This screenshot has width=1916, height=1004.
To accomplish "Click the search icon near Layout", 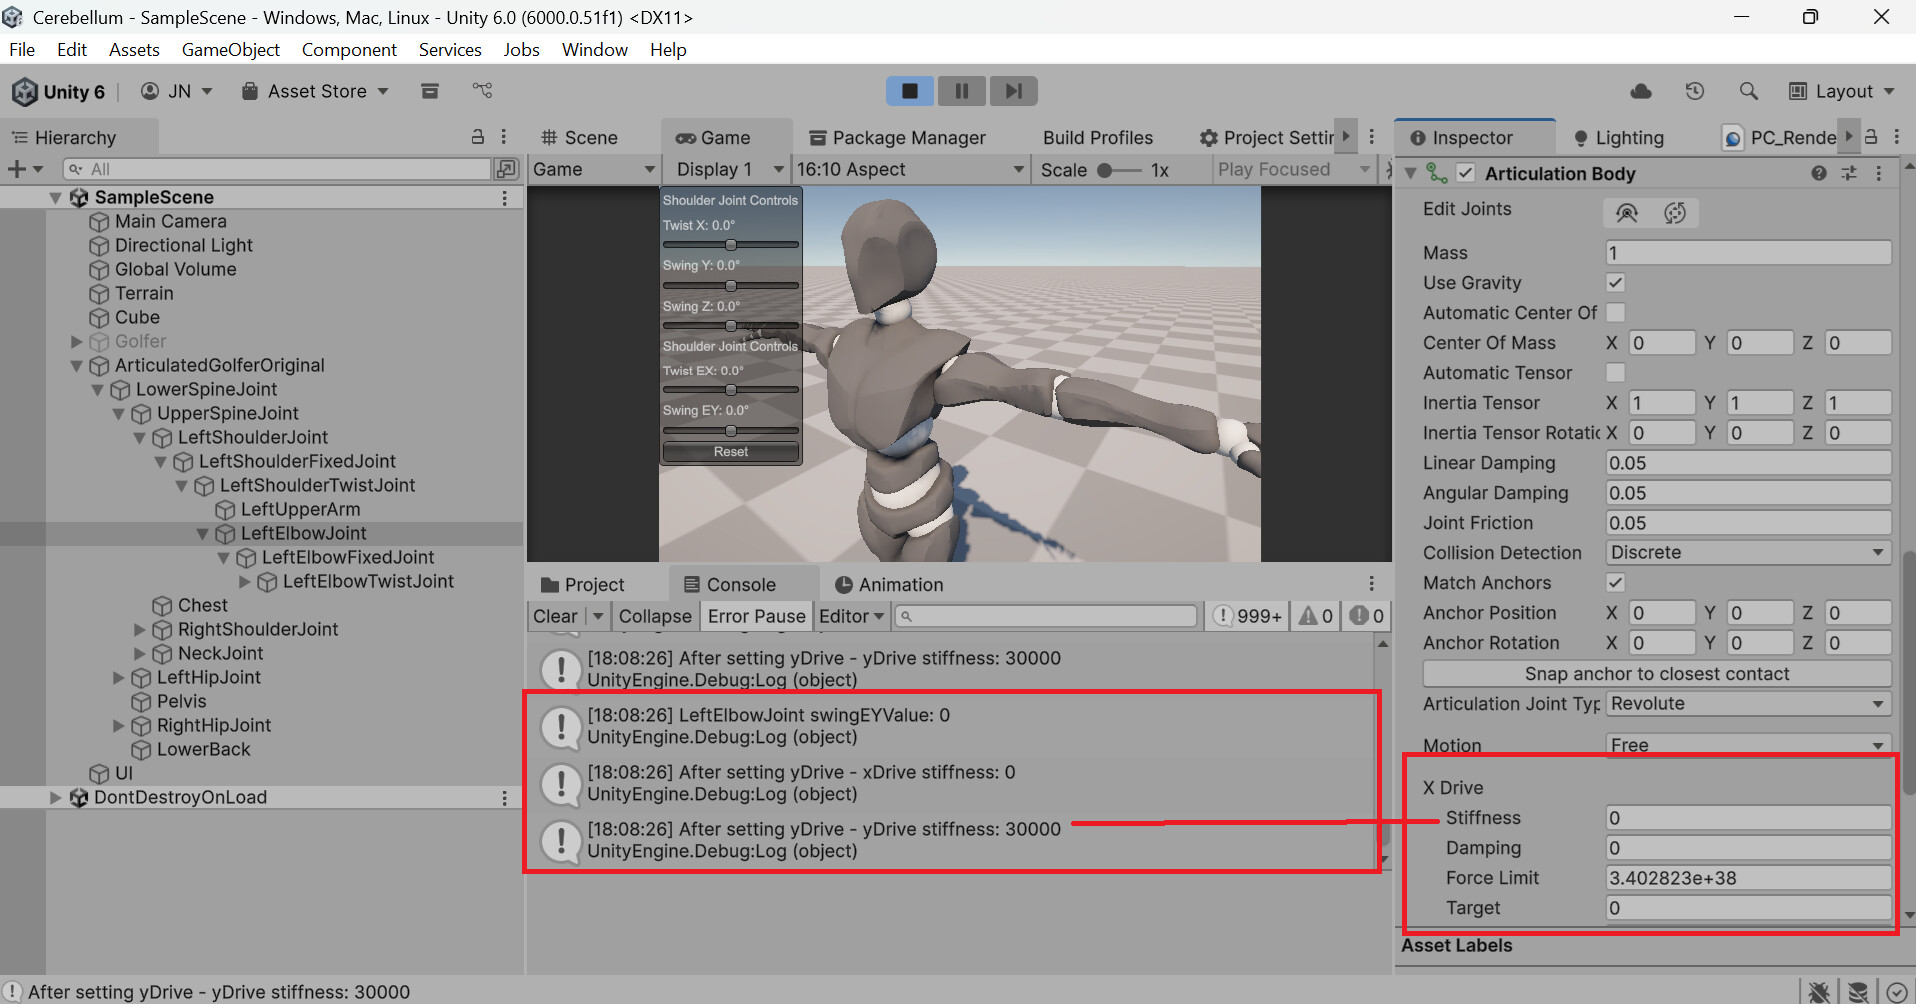I will point(1748,91).
